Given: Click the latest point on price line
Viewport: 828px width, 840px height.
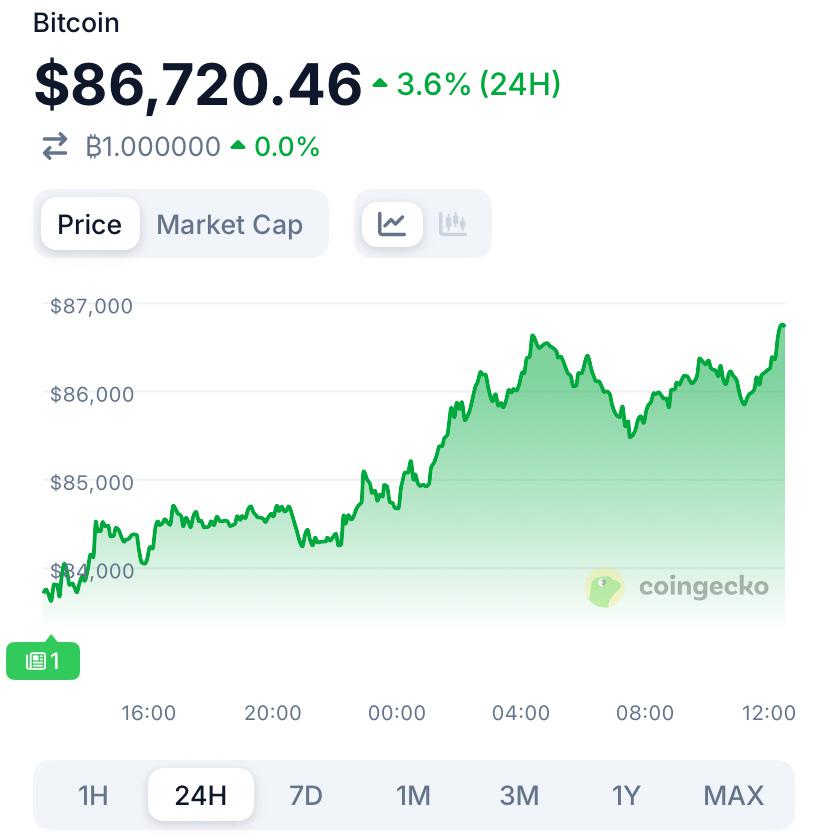Looking at the screenshot, I should (783, 325).
